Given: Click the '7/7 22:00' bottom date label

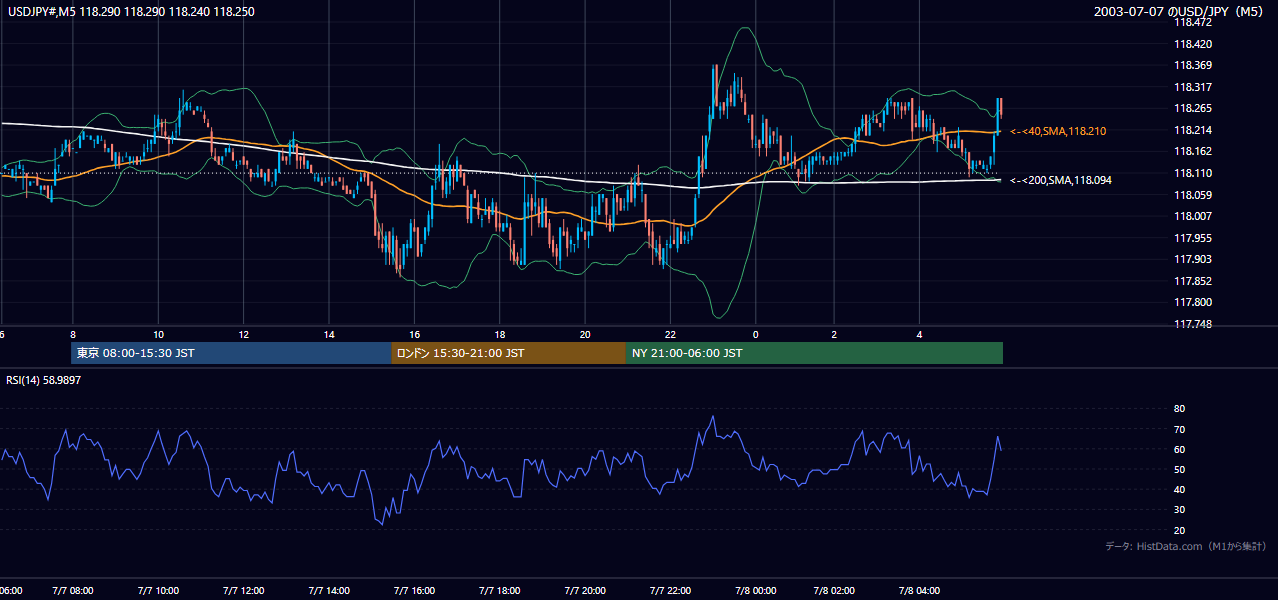Looking at the screenshot, I should [671, 591].
